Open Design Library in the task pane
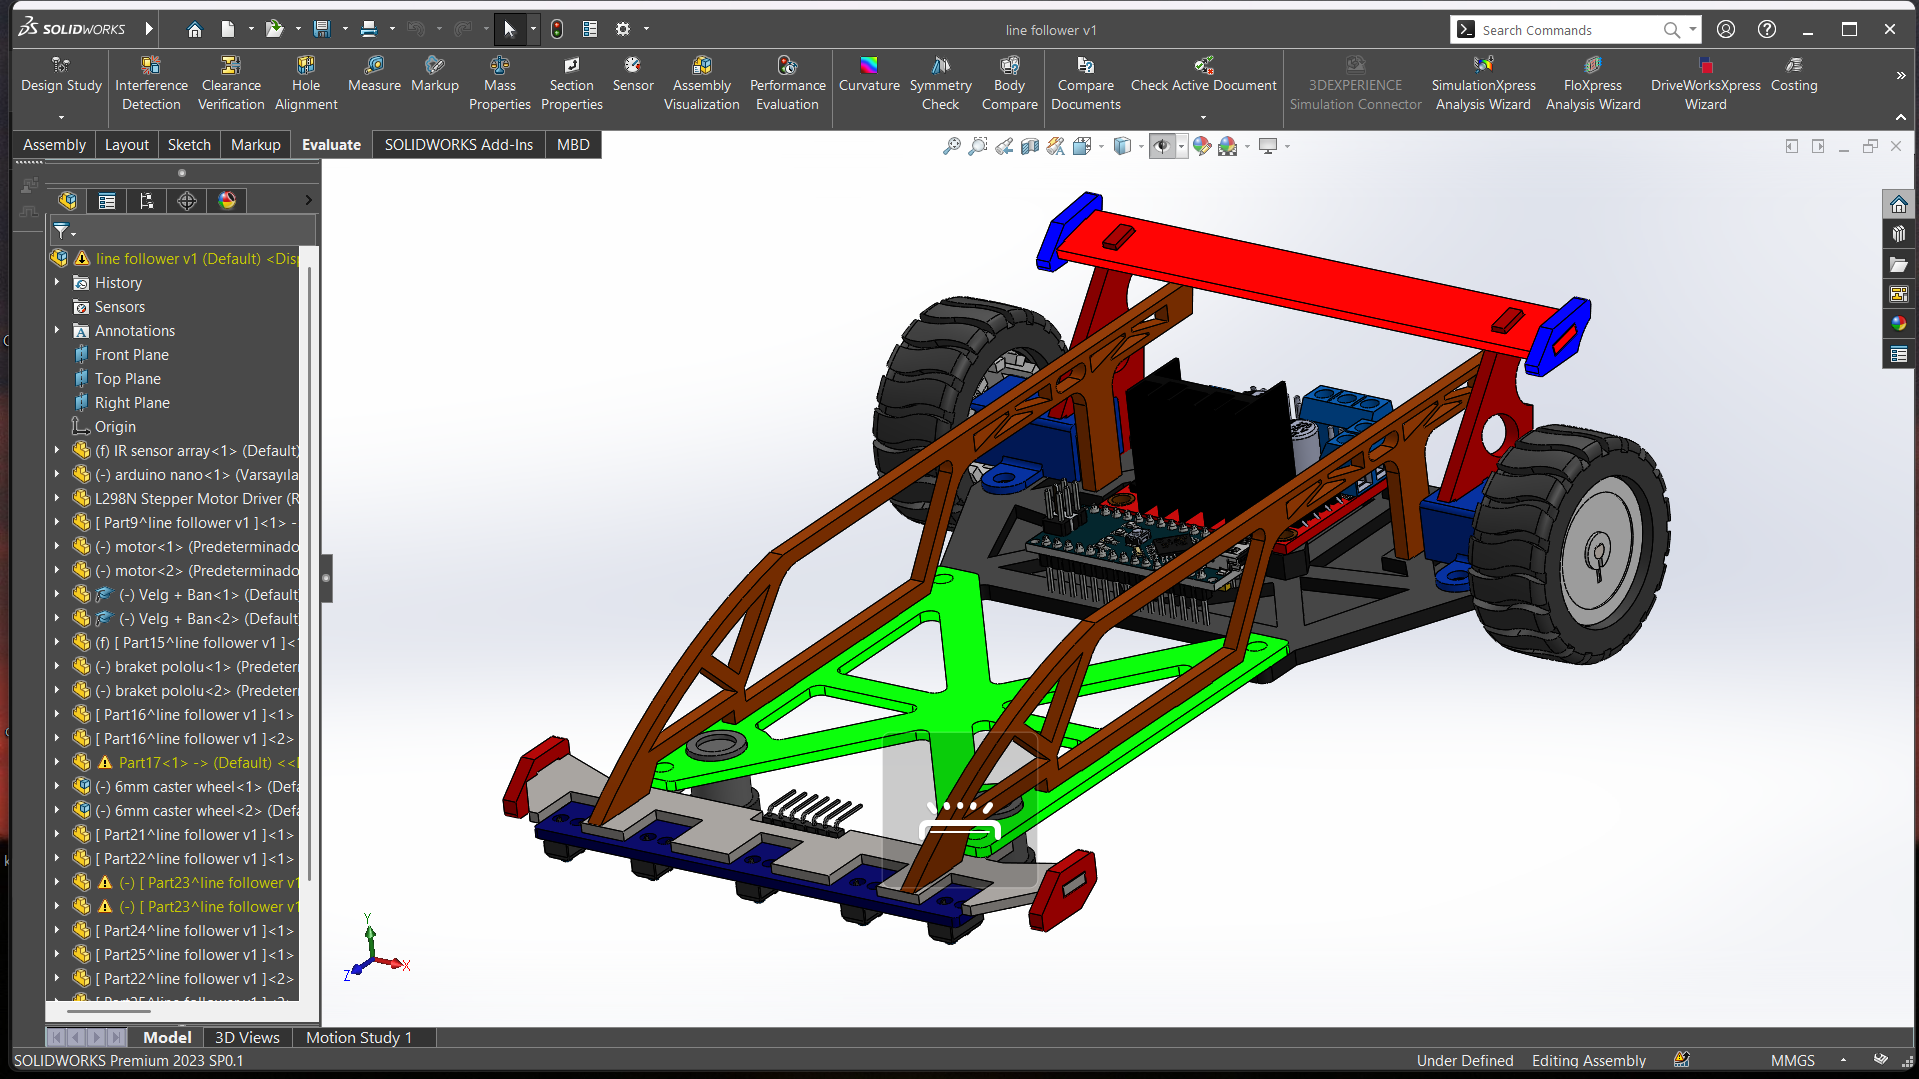 click(x=1898, y=234)
